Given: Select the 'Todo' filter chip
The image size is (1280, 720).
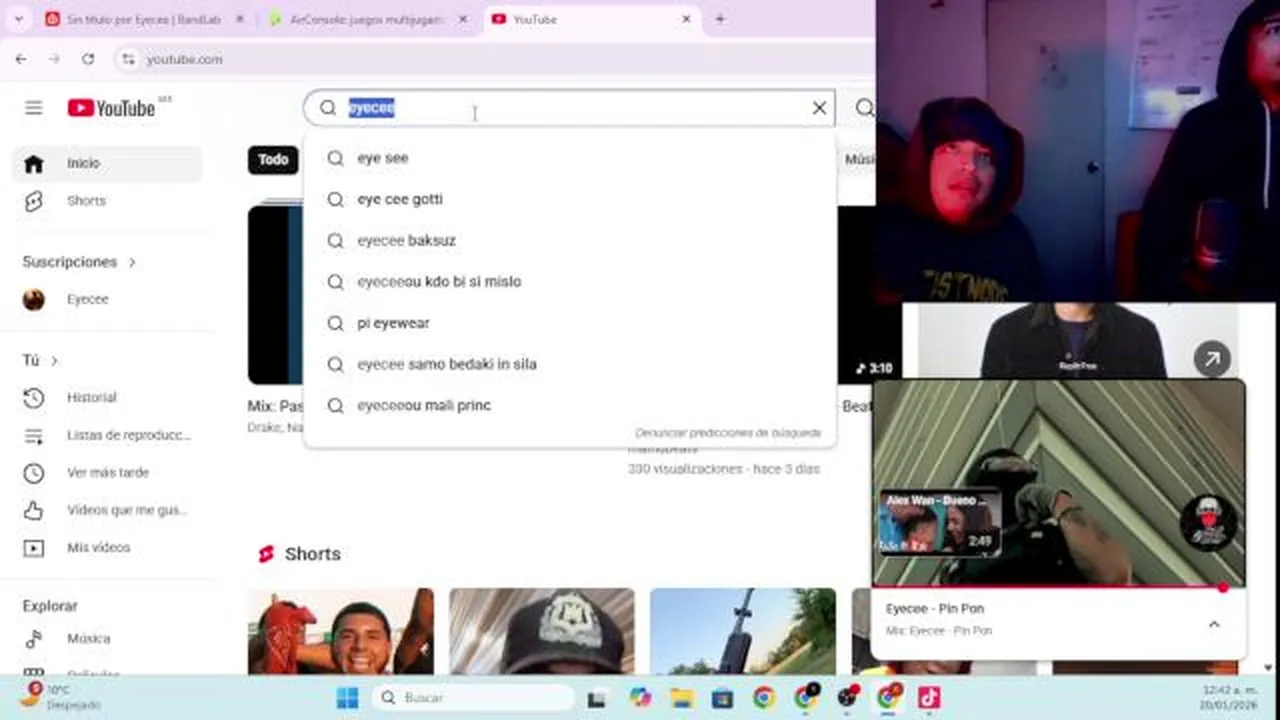Looking at the screenshot, I should click(273, 159).
